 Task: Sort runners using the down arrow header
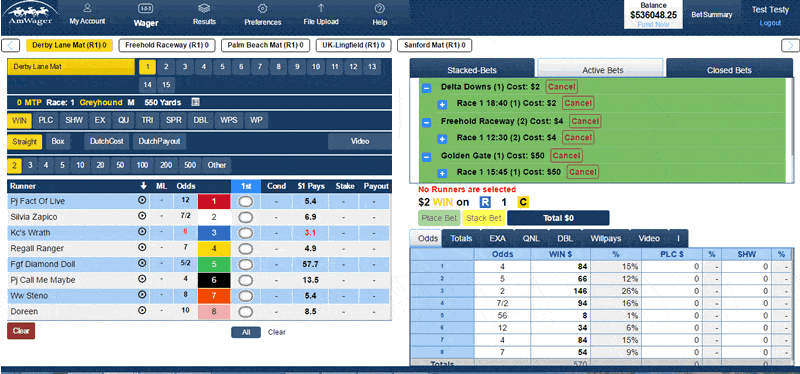tap(144, 186)
